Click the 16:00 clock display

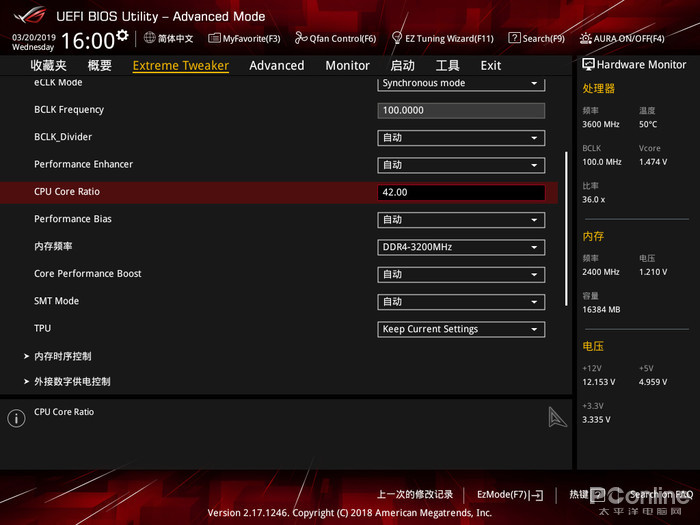(x=88, y=41)
